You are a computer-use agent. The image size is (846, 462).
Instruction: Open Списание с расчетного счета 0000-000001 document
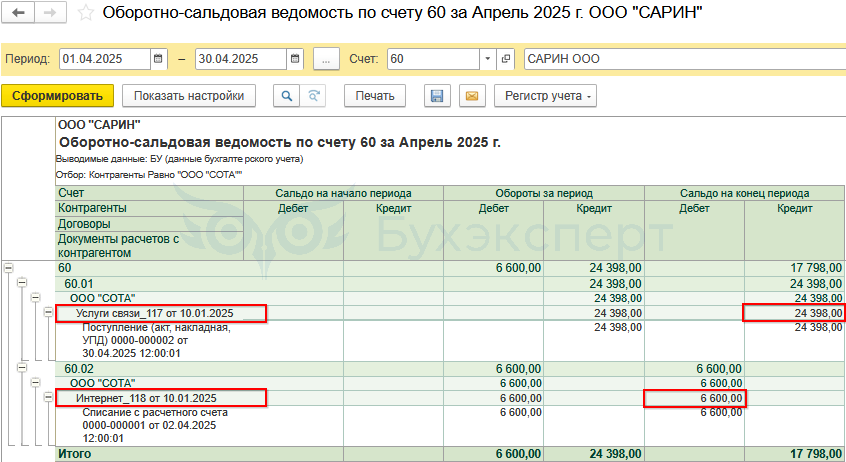pos(155,425)
